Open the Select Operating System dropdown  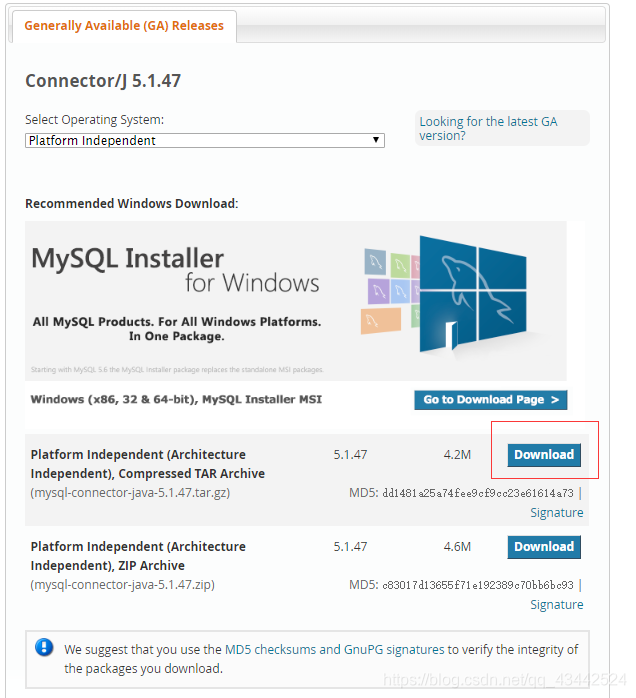point(205,141)
